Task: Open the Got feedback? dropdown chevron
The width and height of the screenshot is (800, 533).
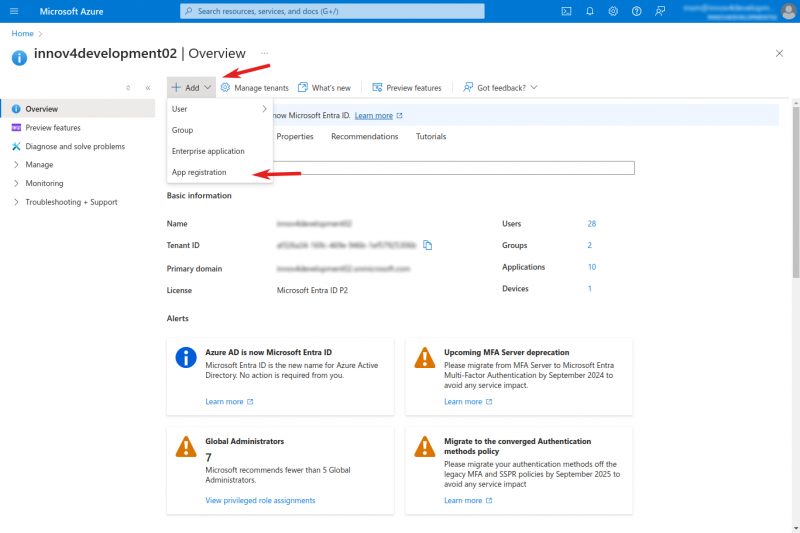Action: [534, 87]
